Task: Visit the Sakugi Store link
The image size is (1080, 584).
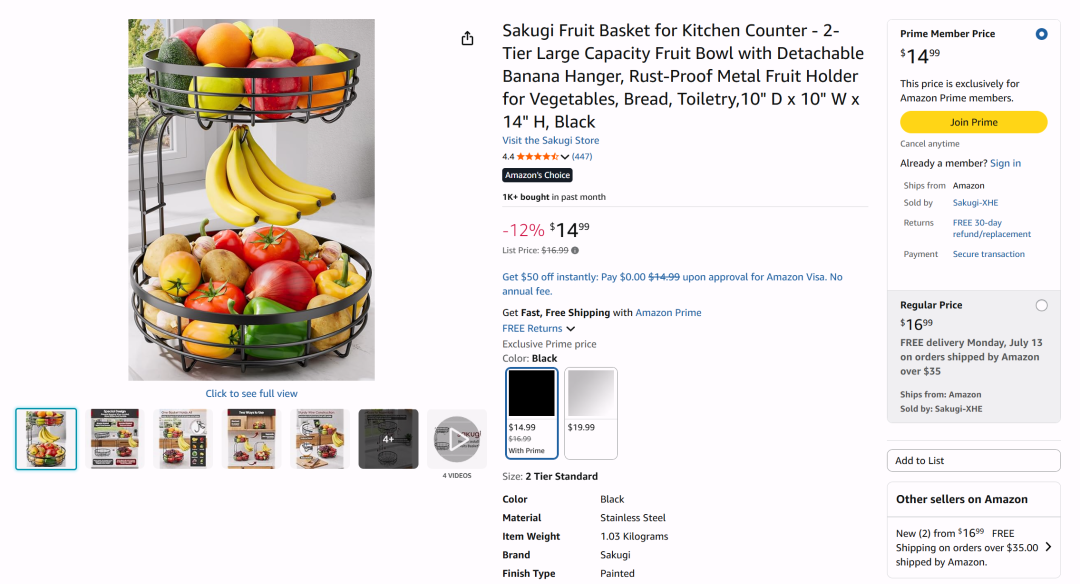Action: tap(550, 140)
